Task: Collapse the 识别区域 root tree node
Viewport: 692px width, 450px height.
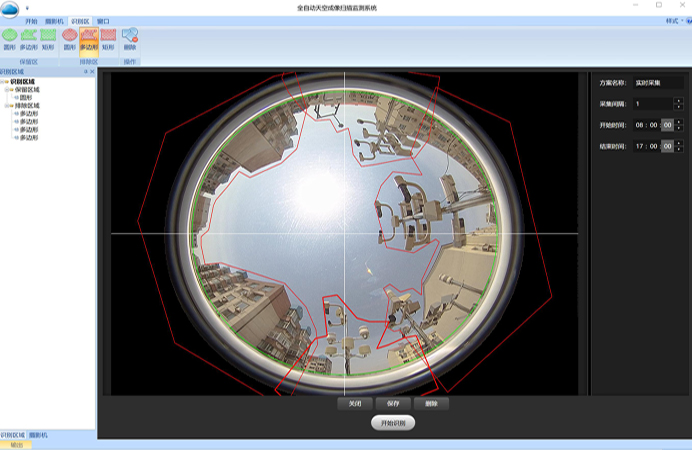Action: (4, 82)
